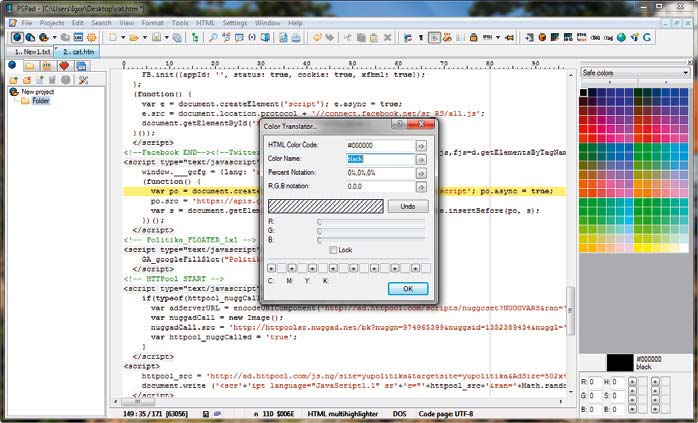This screenshot has width=698, height=423.
Task: Click arrow button beside HTML Color Code
Action: (x=421, y=146)
